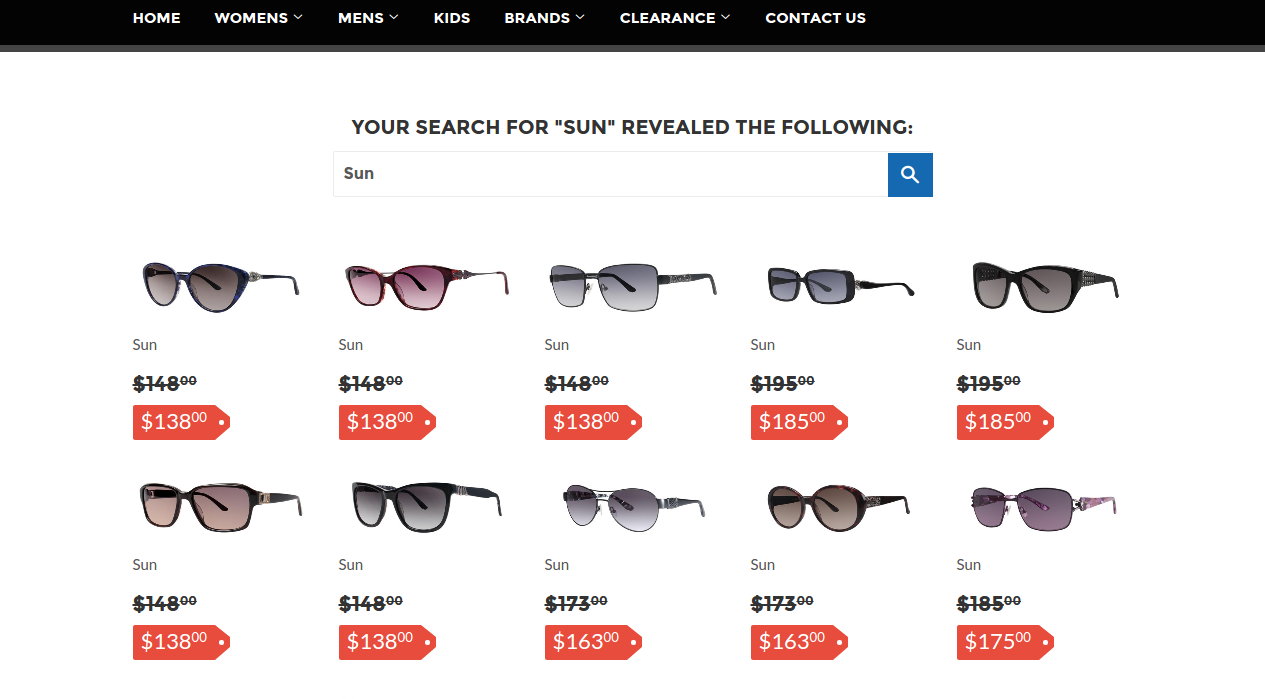Open the Contact Us page
Screen dimensions: 1265x699
815,18
